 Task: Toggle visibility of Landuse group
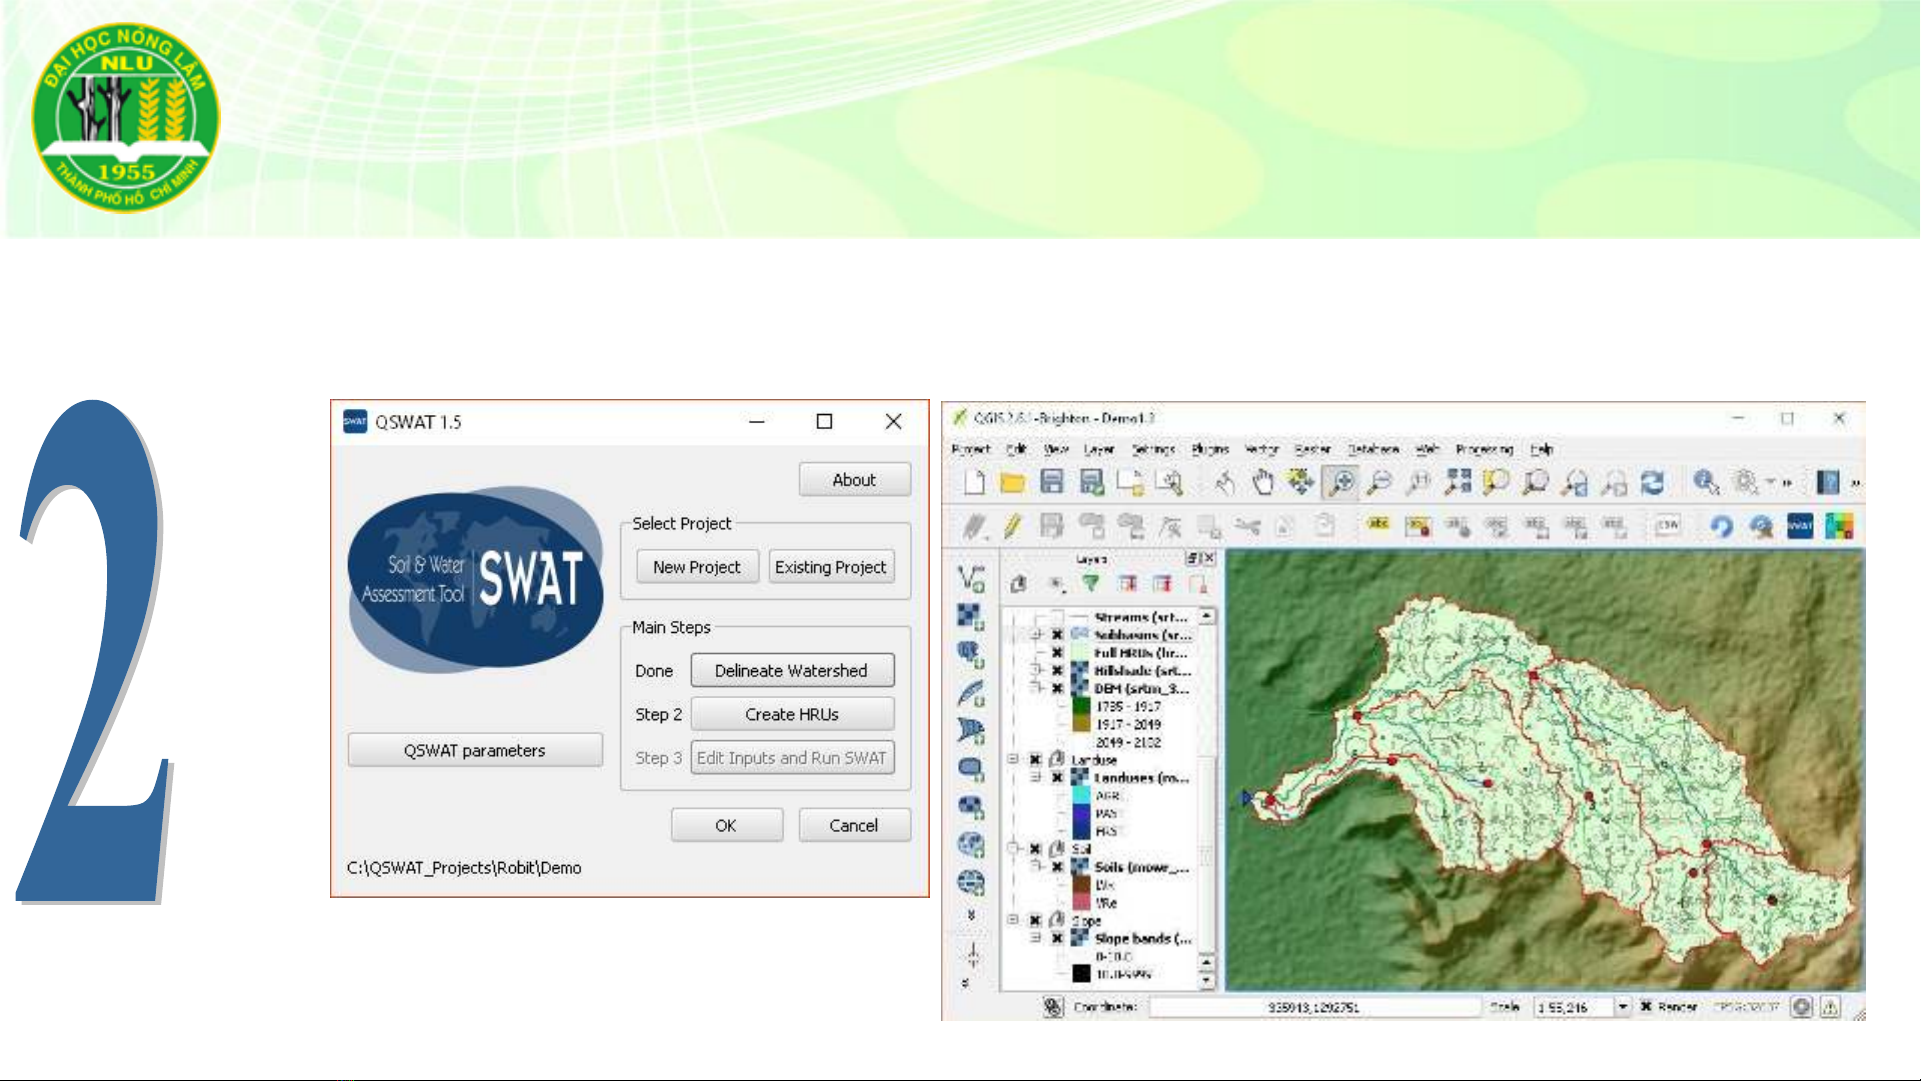point(1035,760)
